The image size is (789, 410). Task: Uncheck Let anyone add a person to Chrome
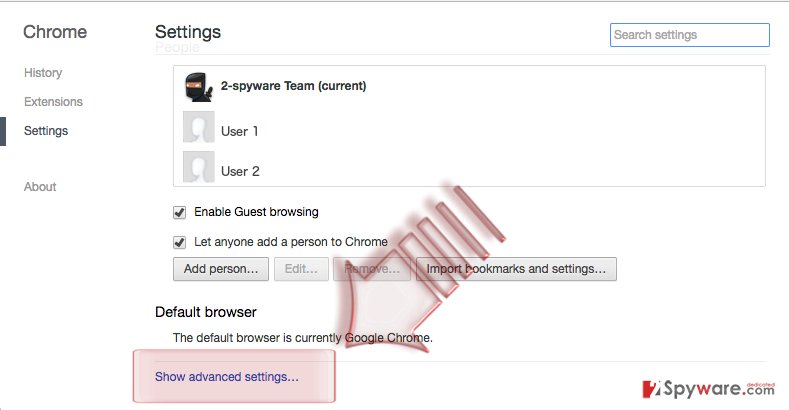coord(180,242)
